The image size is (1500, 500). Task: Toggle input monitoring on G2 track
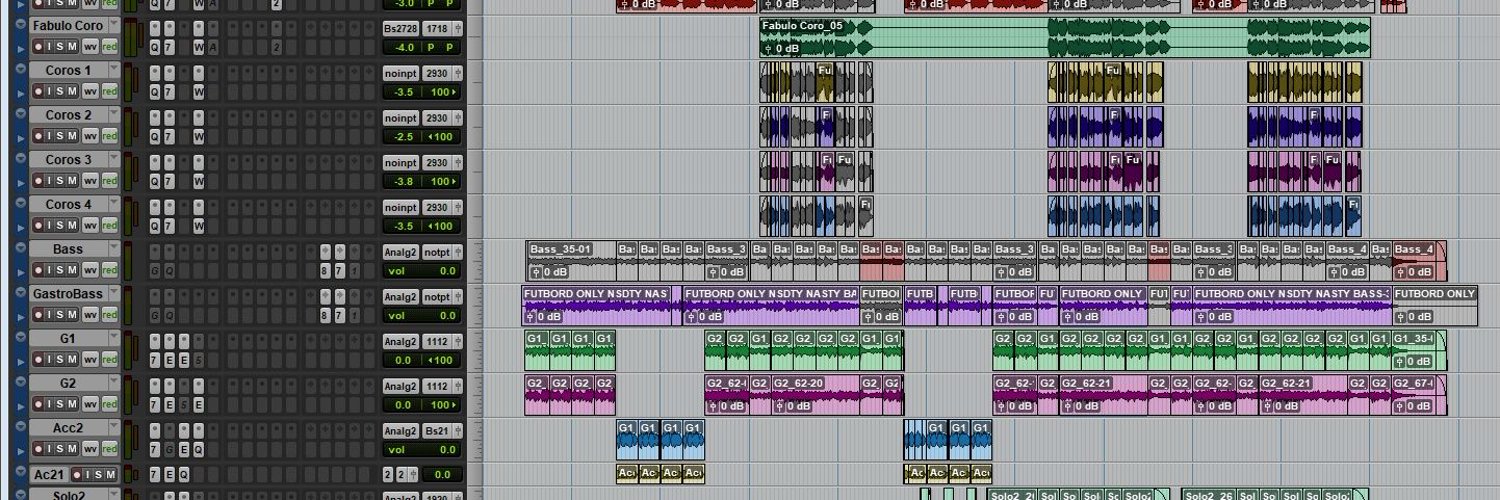click(49, 405)
